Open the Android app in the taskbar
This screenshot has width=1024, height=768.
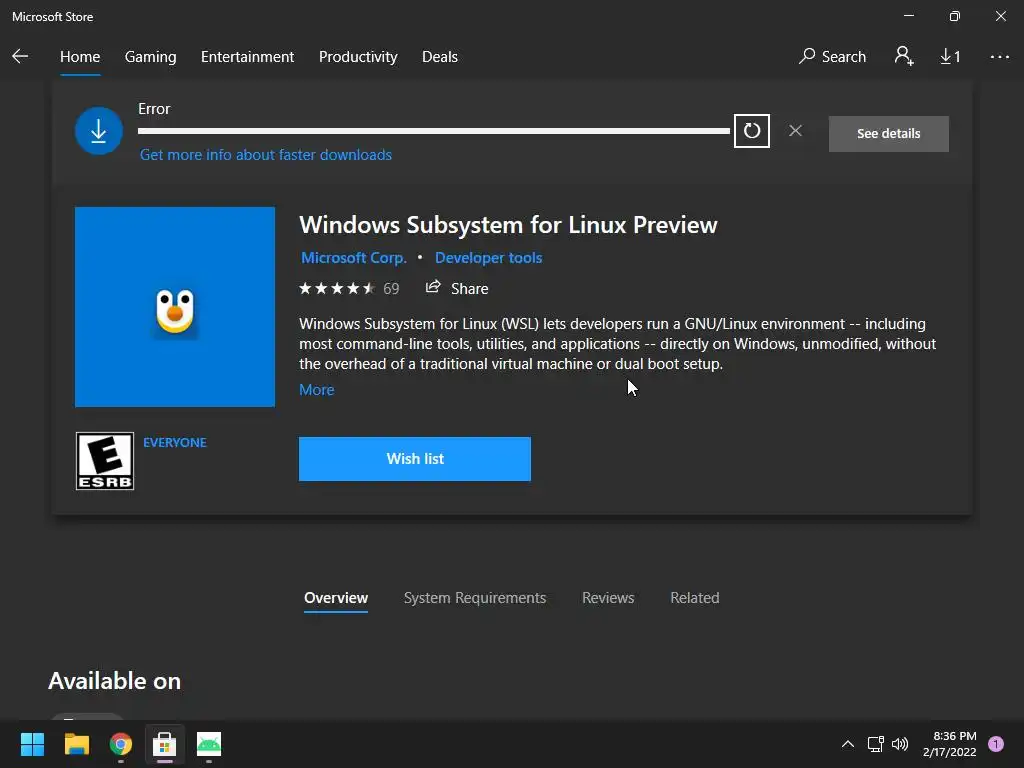pyautogui.click(x=209, y=744)
